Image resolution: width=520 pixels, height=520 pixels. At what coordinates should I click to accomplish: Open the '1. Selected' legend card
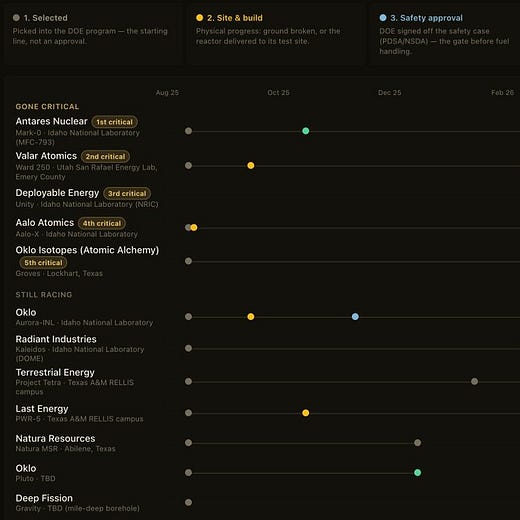click(92, 33)
